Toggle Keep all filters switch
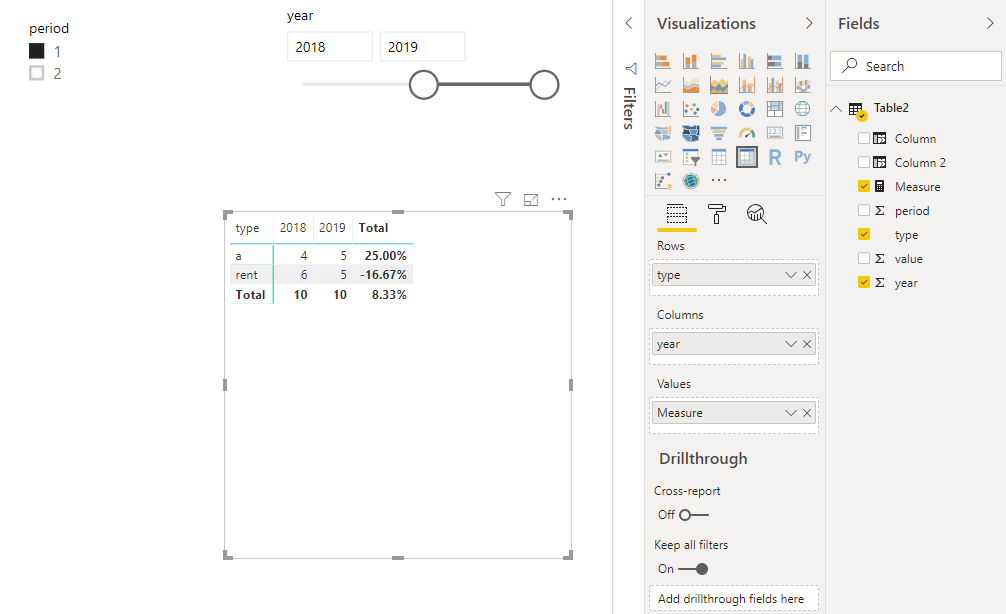 (x=694, y=569)
